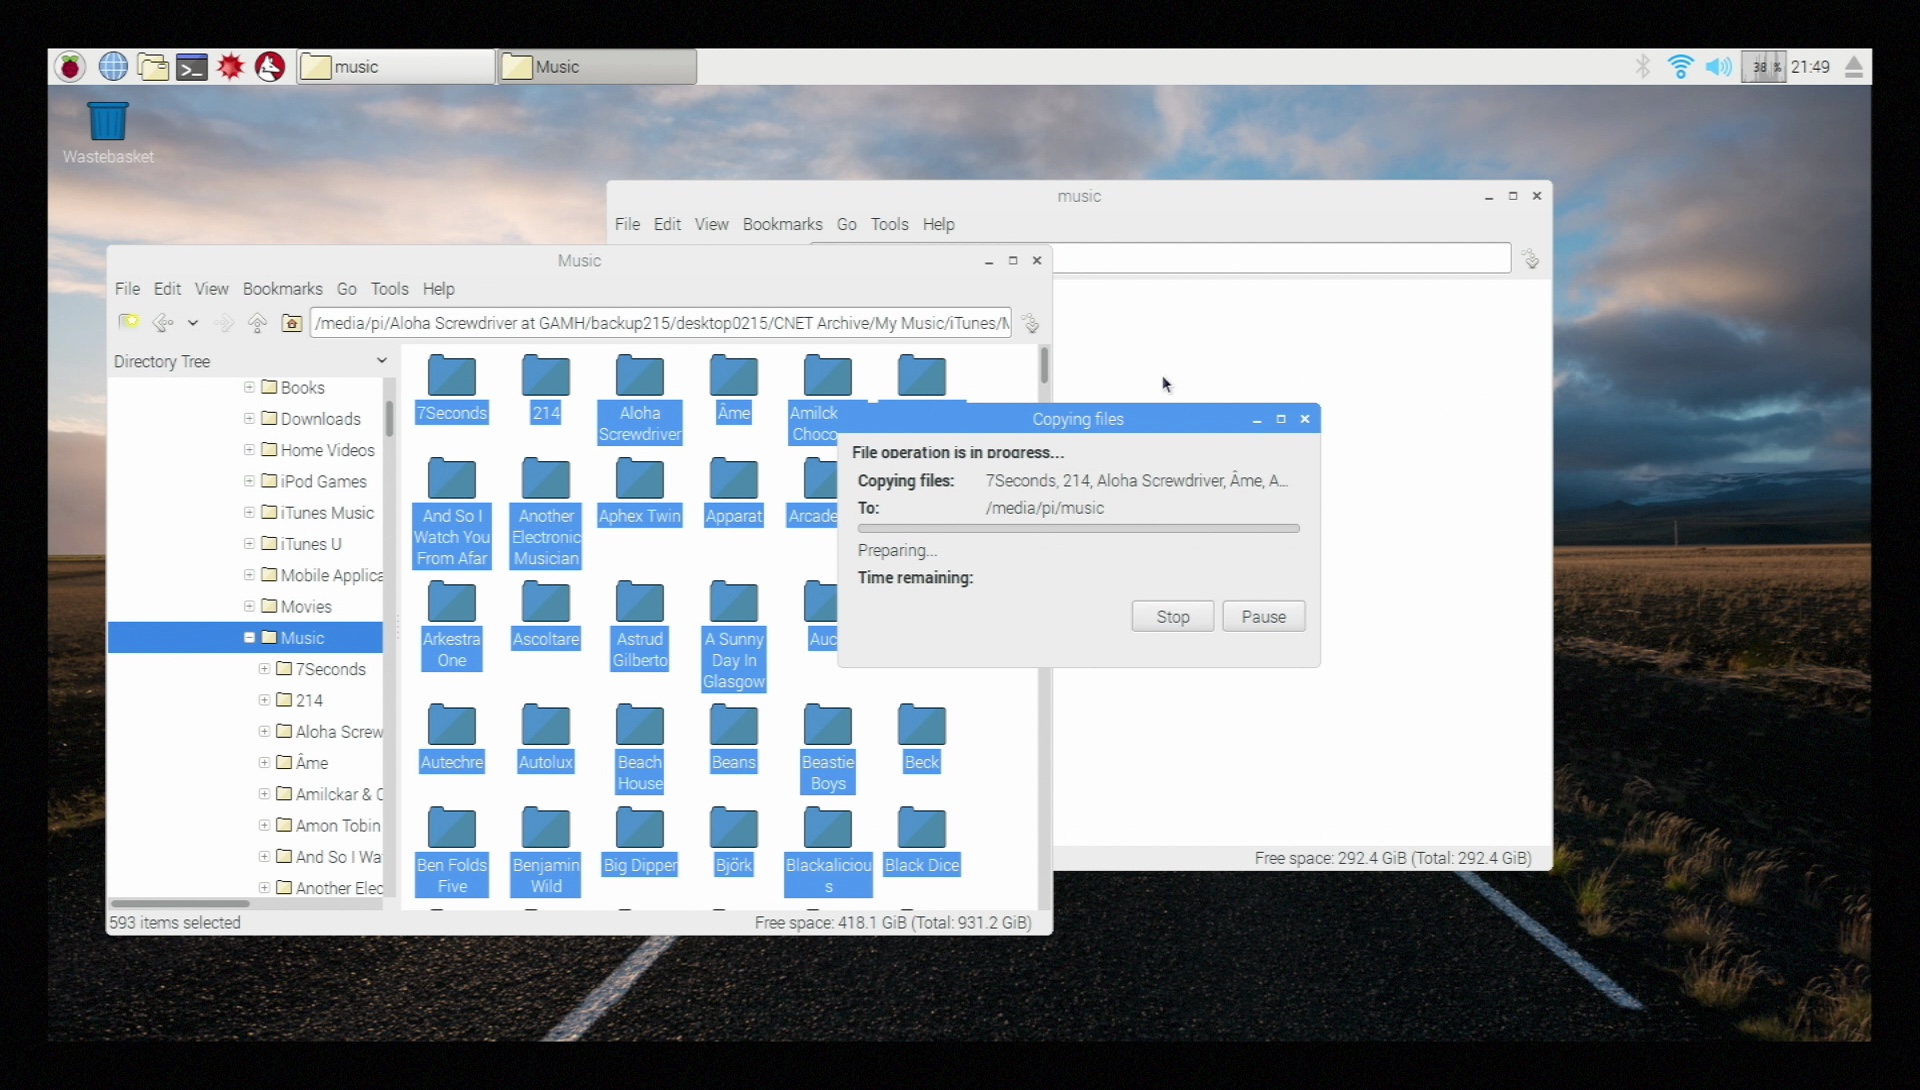Click the Wi-Fi network tray icon
This screenshot has width=1920, height=1090.
(1680, 67)
